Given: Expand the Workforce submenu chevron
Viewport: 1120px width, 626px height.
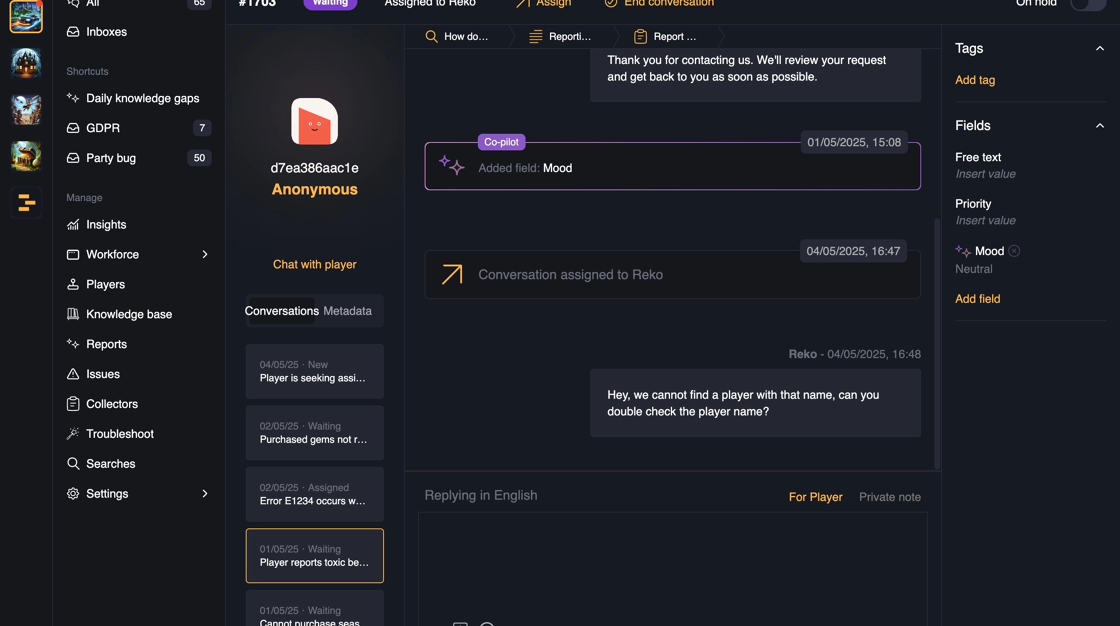Looking at the screenshot, I should pyautogui.click(x=205, y=254).
